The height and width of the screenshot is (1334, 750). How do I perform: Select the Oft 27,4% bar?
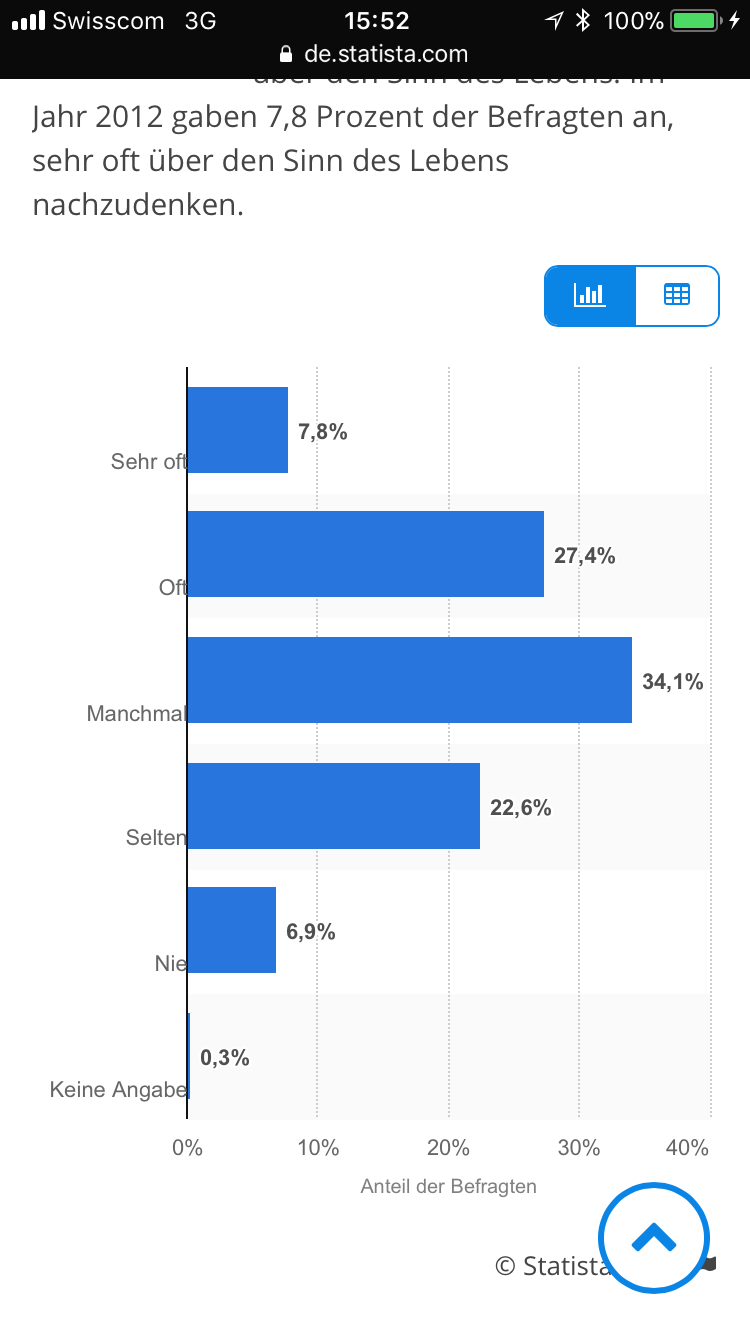pyautogui.click(x=366, y=554)
